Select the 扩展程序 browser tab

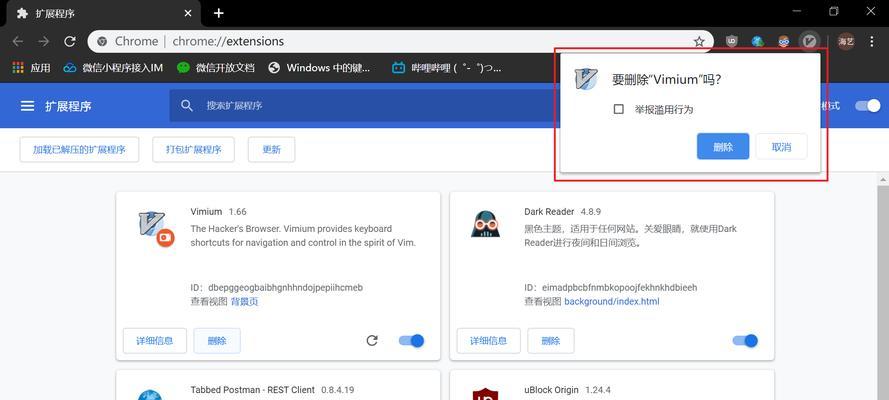(102, 14)
